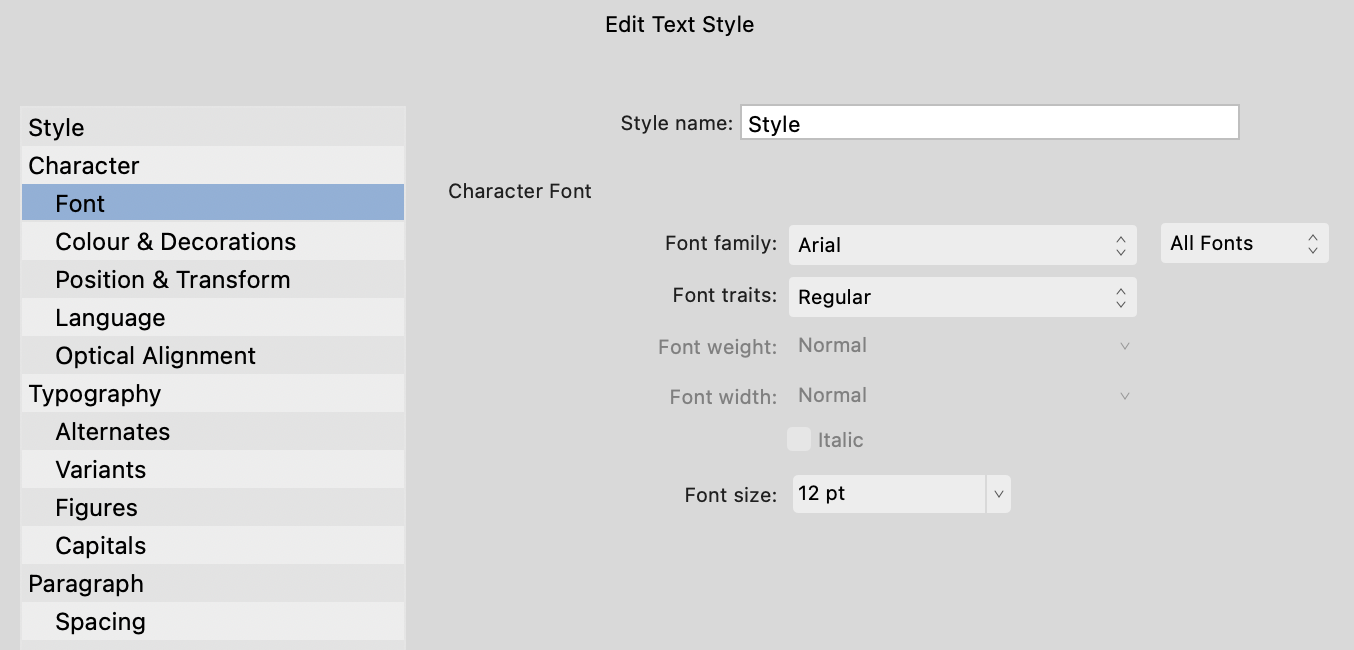The width and height of the screenshot is (1354, 650).
Task: Open the Alternates settings
Action: click(112, 431)
